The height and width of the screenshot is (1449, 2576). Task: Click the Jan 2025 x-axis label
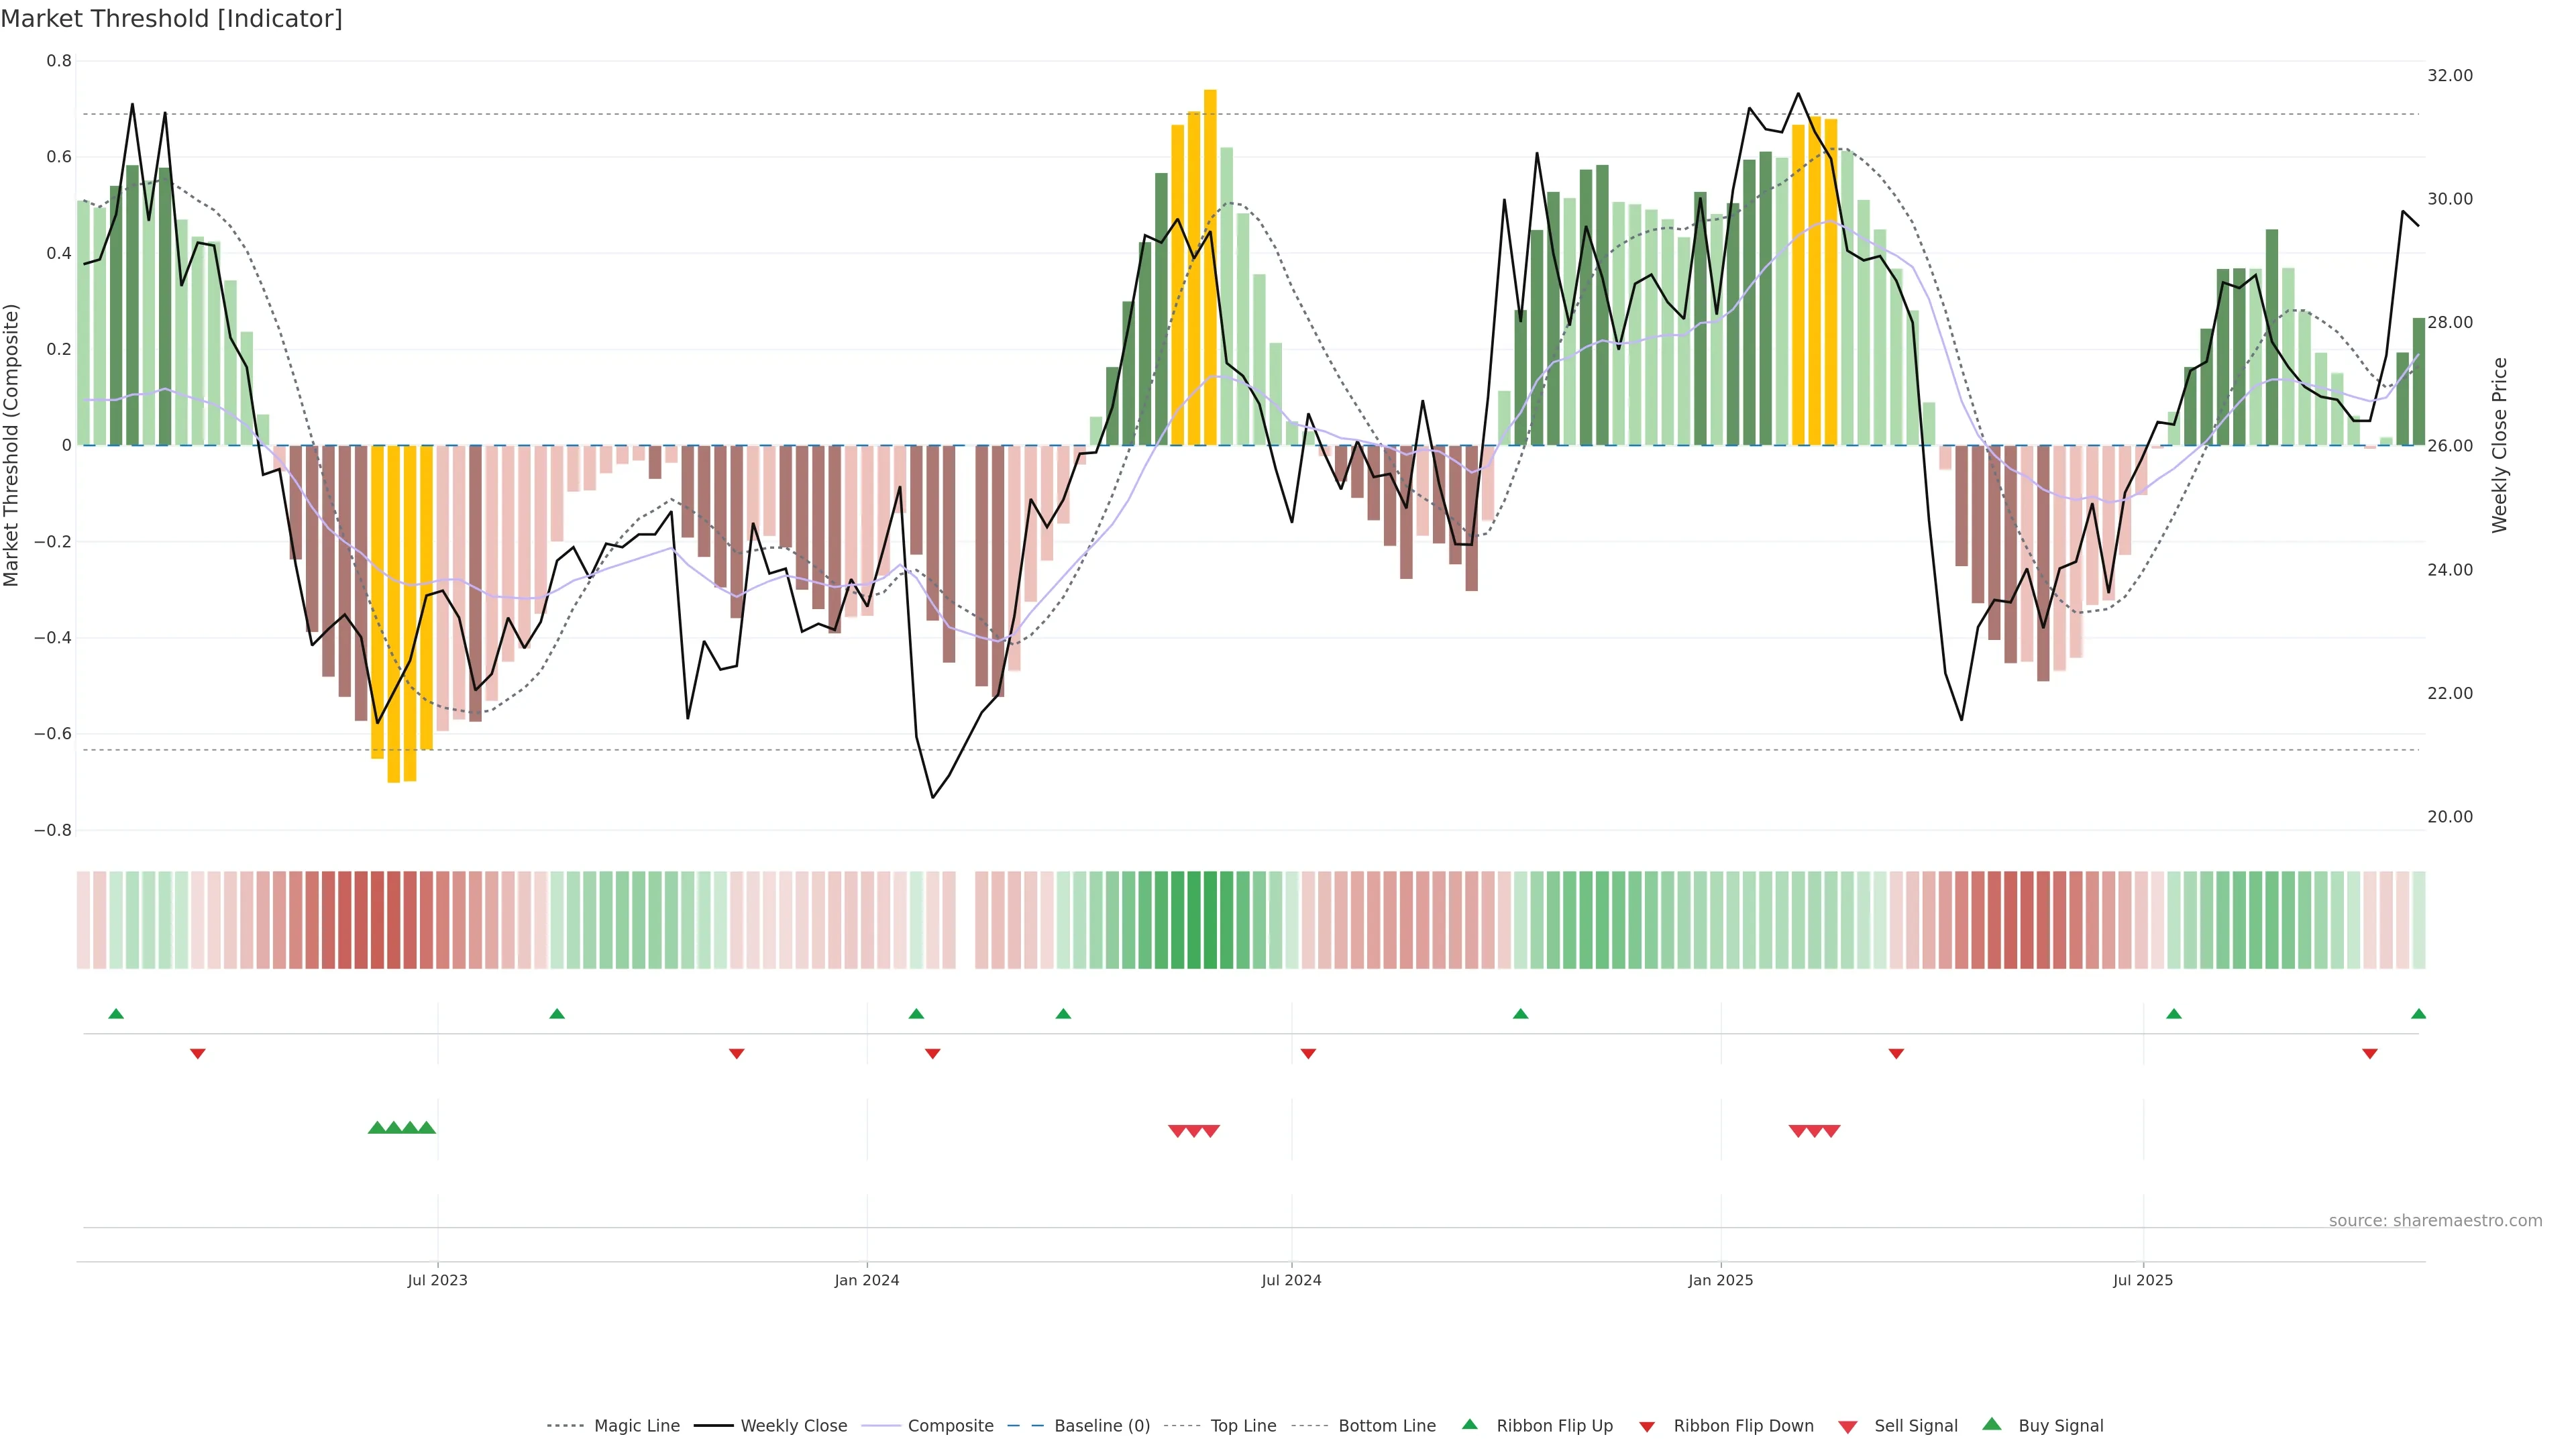1720,1280
